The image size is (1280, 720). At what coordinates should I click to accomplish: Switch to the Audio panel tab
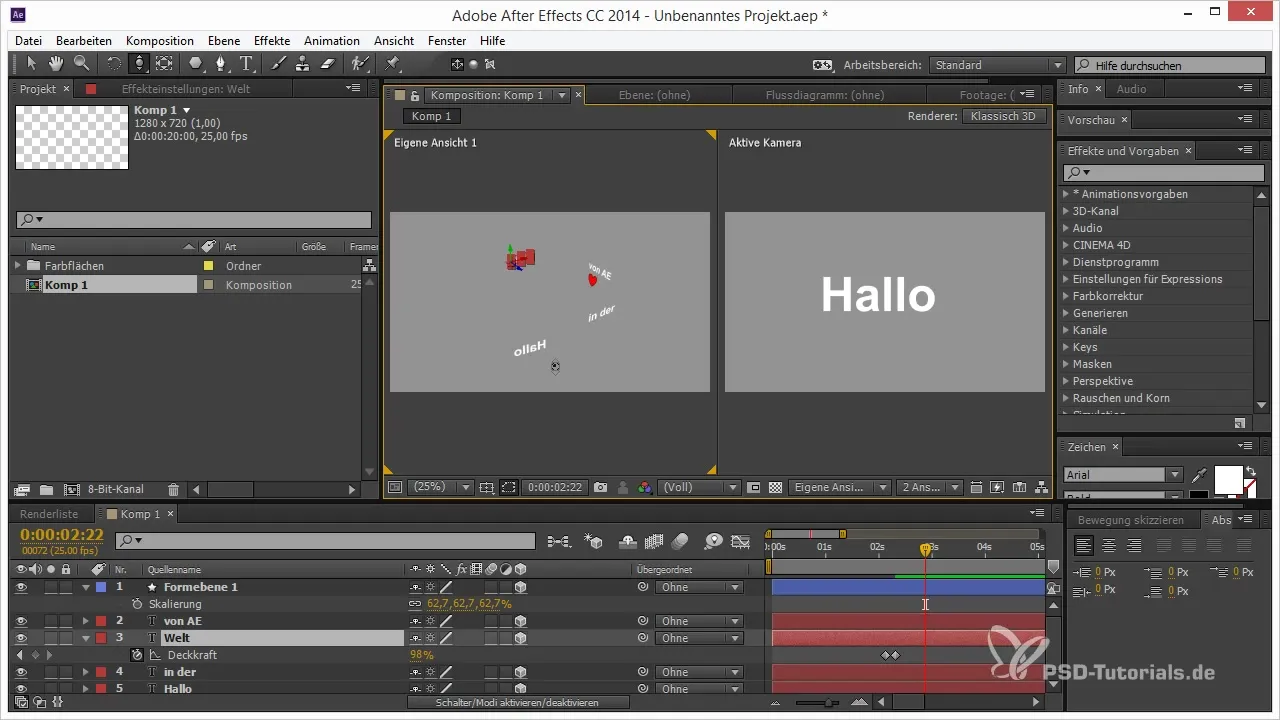[1131, 89]
